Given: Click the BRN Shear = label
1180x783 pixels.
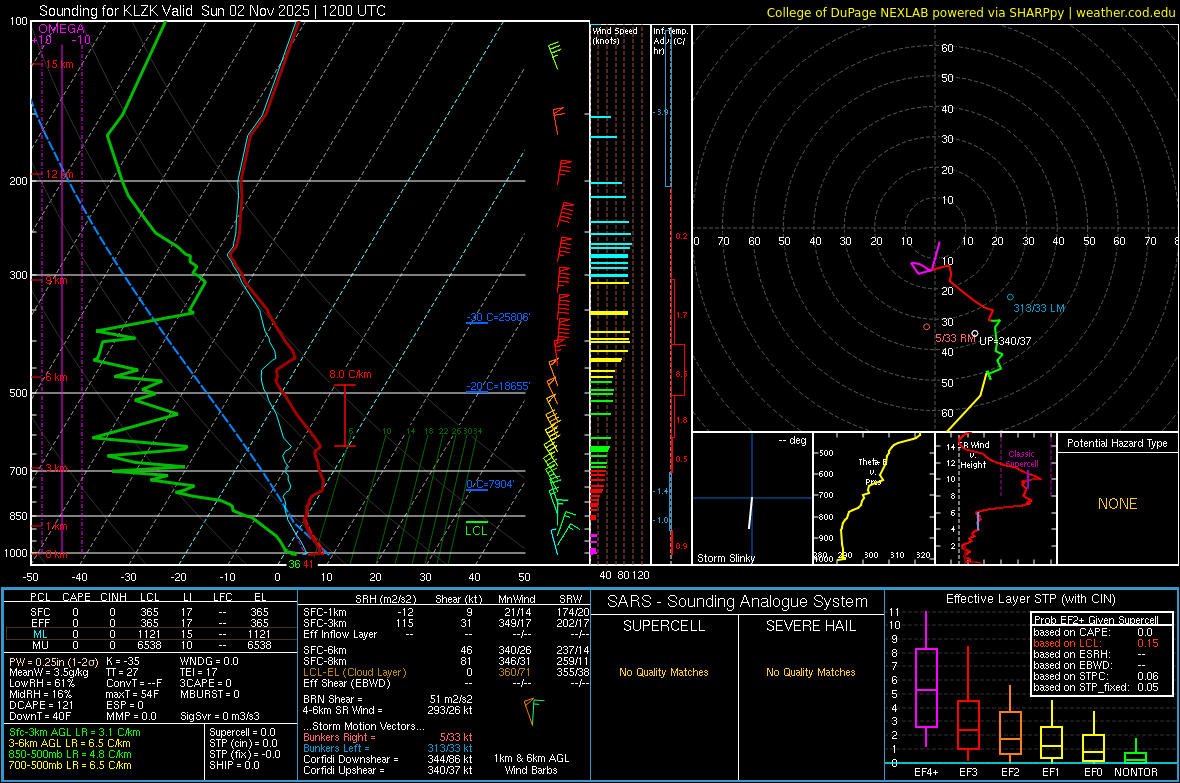Looking at the screenshot, I should 333,699.
